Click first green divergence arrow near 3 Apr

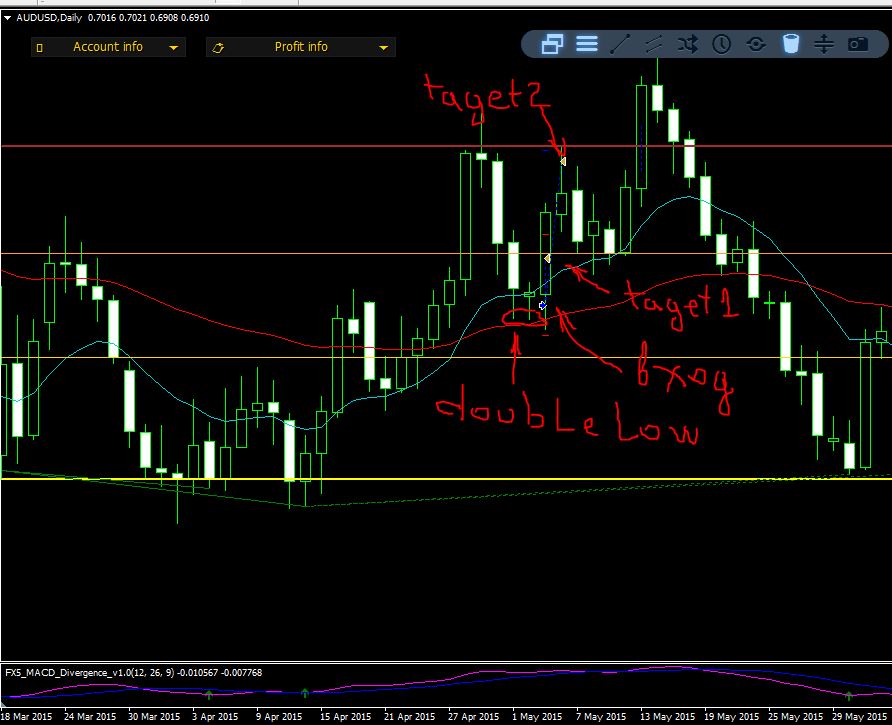209,695
